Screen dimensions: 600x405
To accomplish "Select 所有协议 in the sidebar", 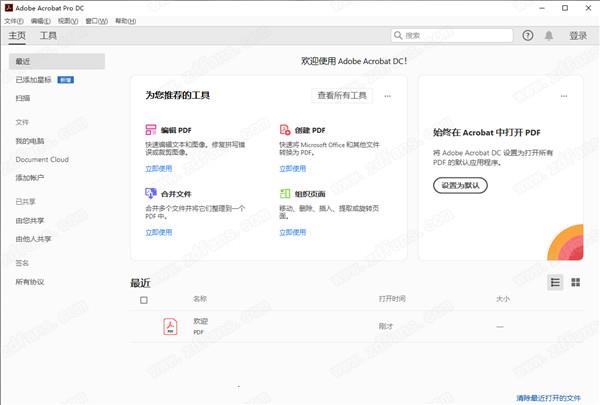I will [30, 282].
